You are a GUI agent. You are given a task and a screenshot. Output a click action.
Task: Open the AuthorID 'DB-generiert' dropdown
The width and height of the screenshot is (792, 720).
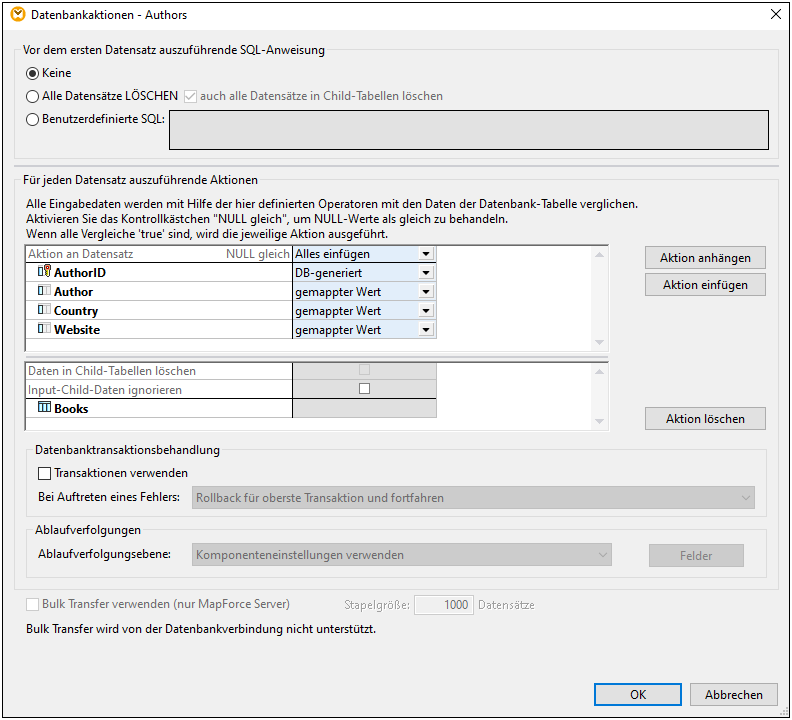(426, 273)
